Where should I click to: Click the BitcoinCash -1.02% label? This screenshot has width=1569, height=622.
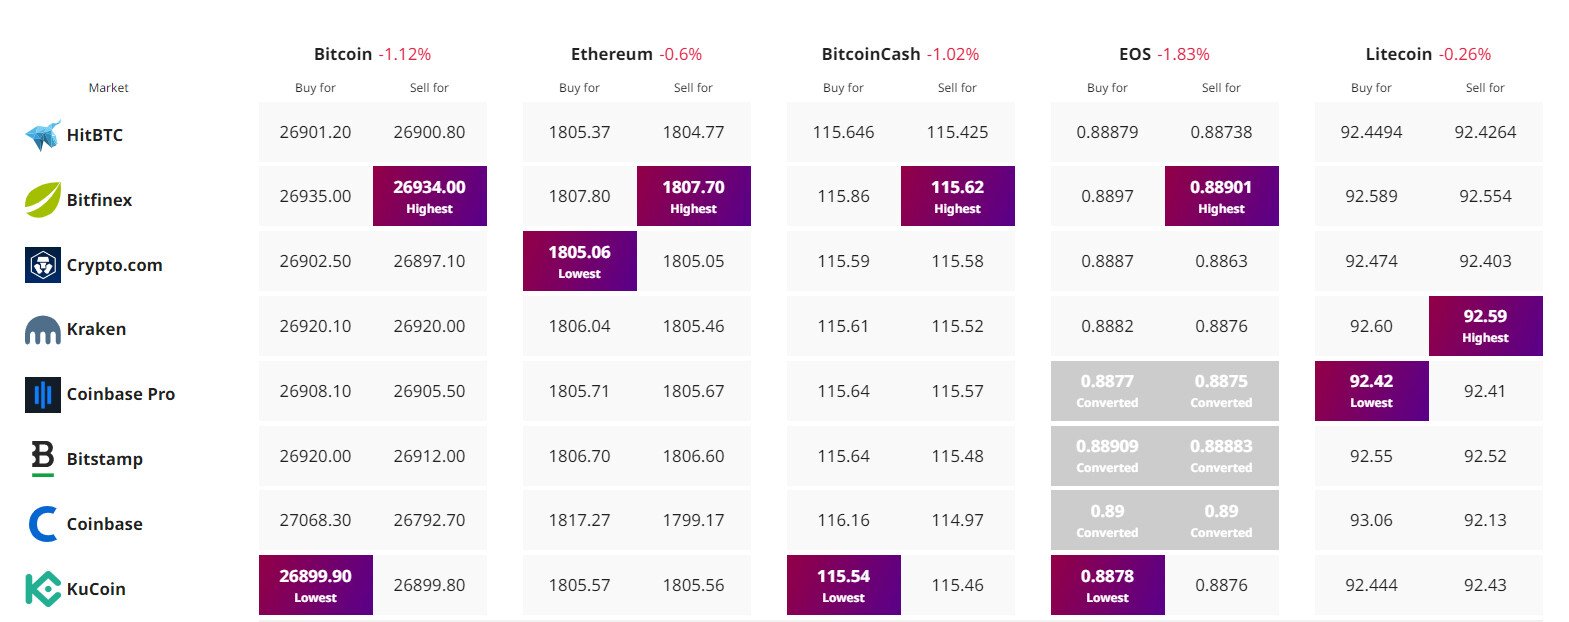[x=899, y=54]
